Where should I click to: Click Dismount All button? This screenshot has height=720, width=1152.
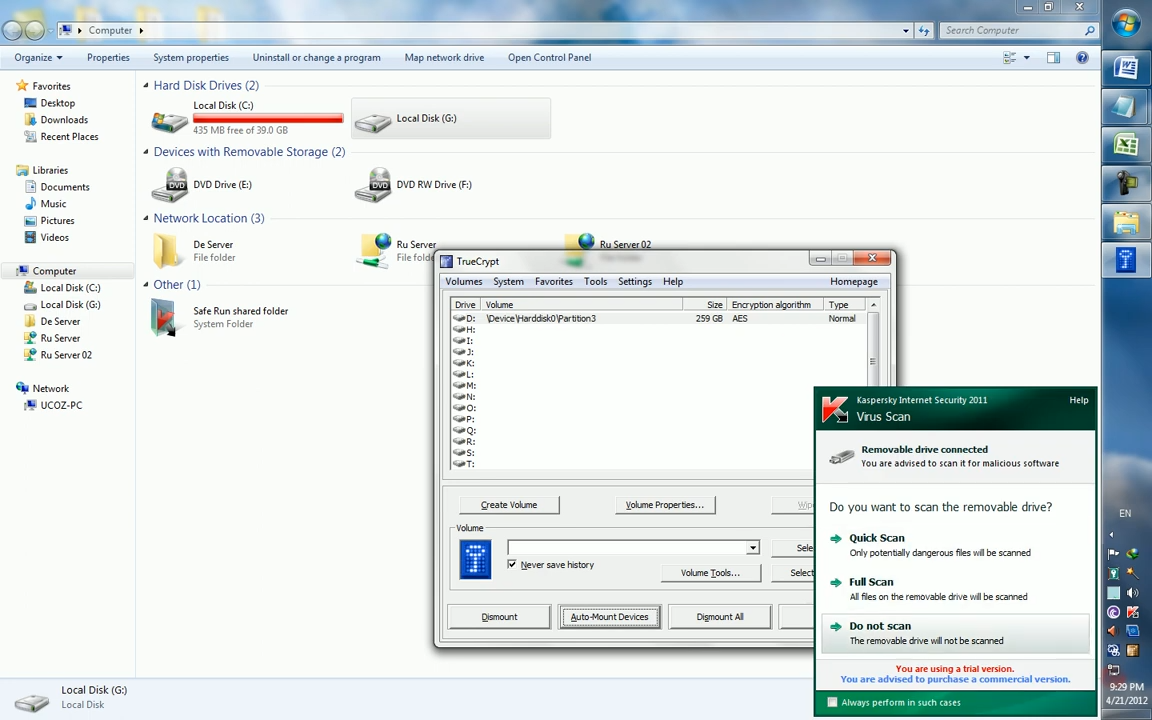tap(720, 617)
